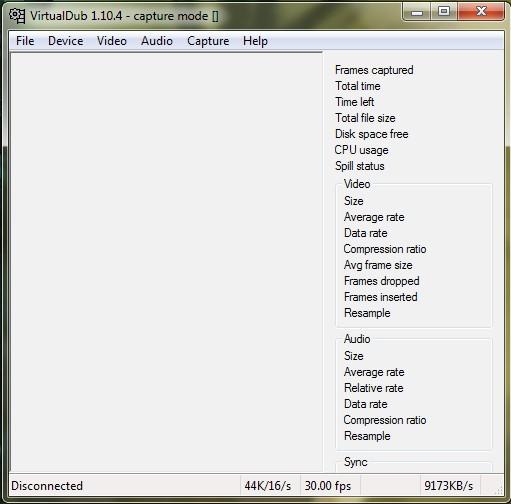This screenshot has height=504, width=511.
Task: Click Size in the Audio group
Action: point(354,356)
